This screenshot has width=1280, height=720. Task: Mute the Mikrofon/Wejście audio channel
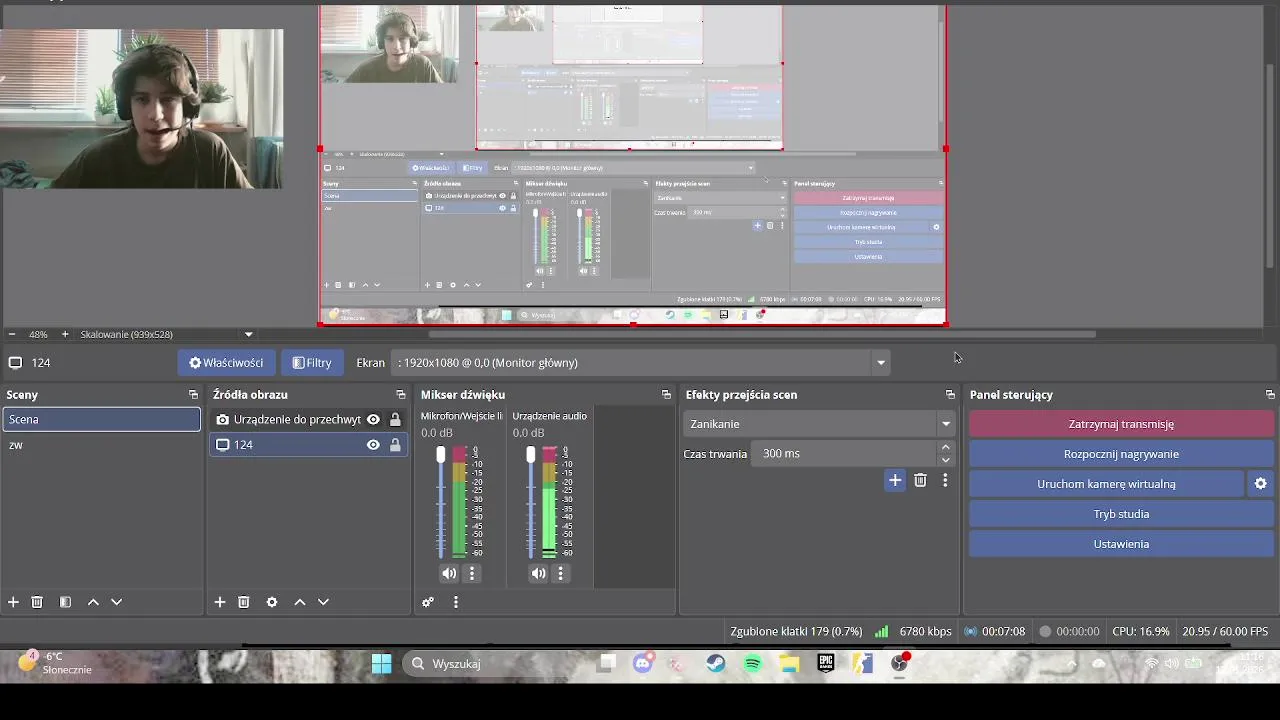pos(449,573)
